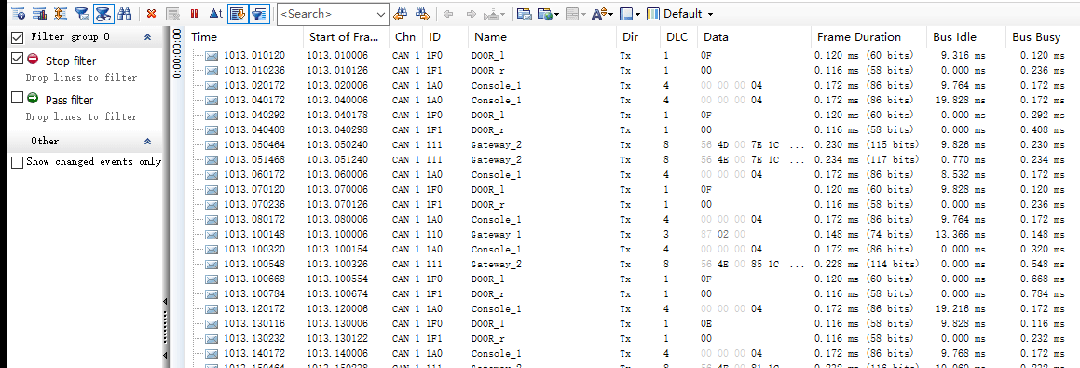Toggle the delta time icon

click(x=216, y=13)
